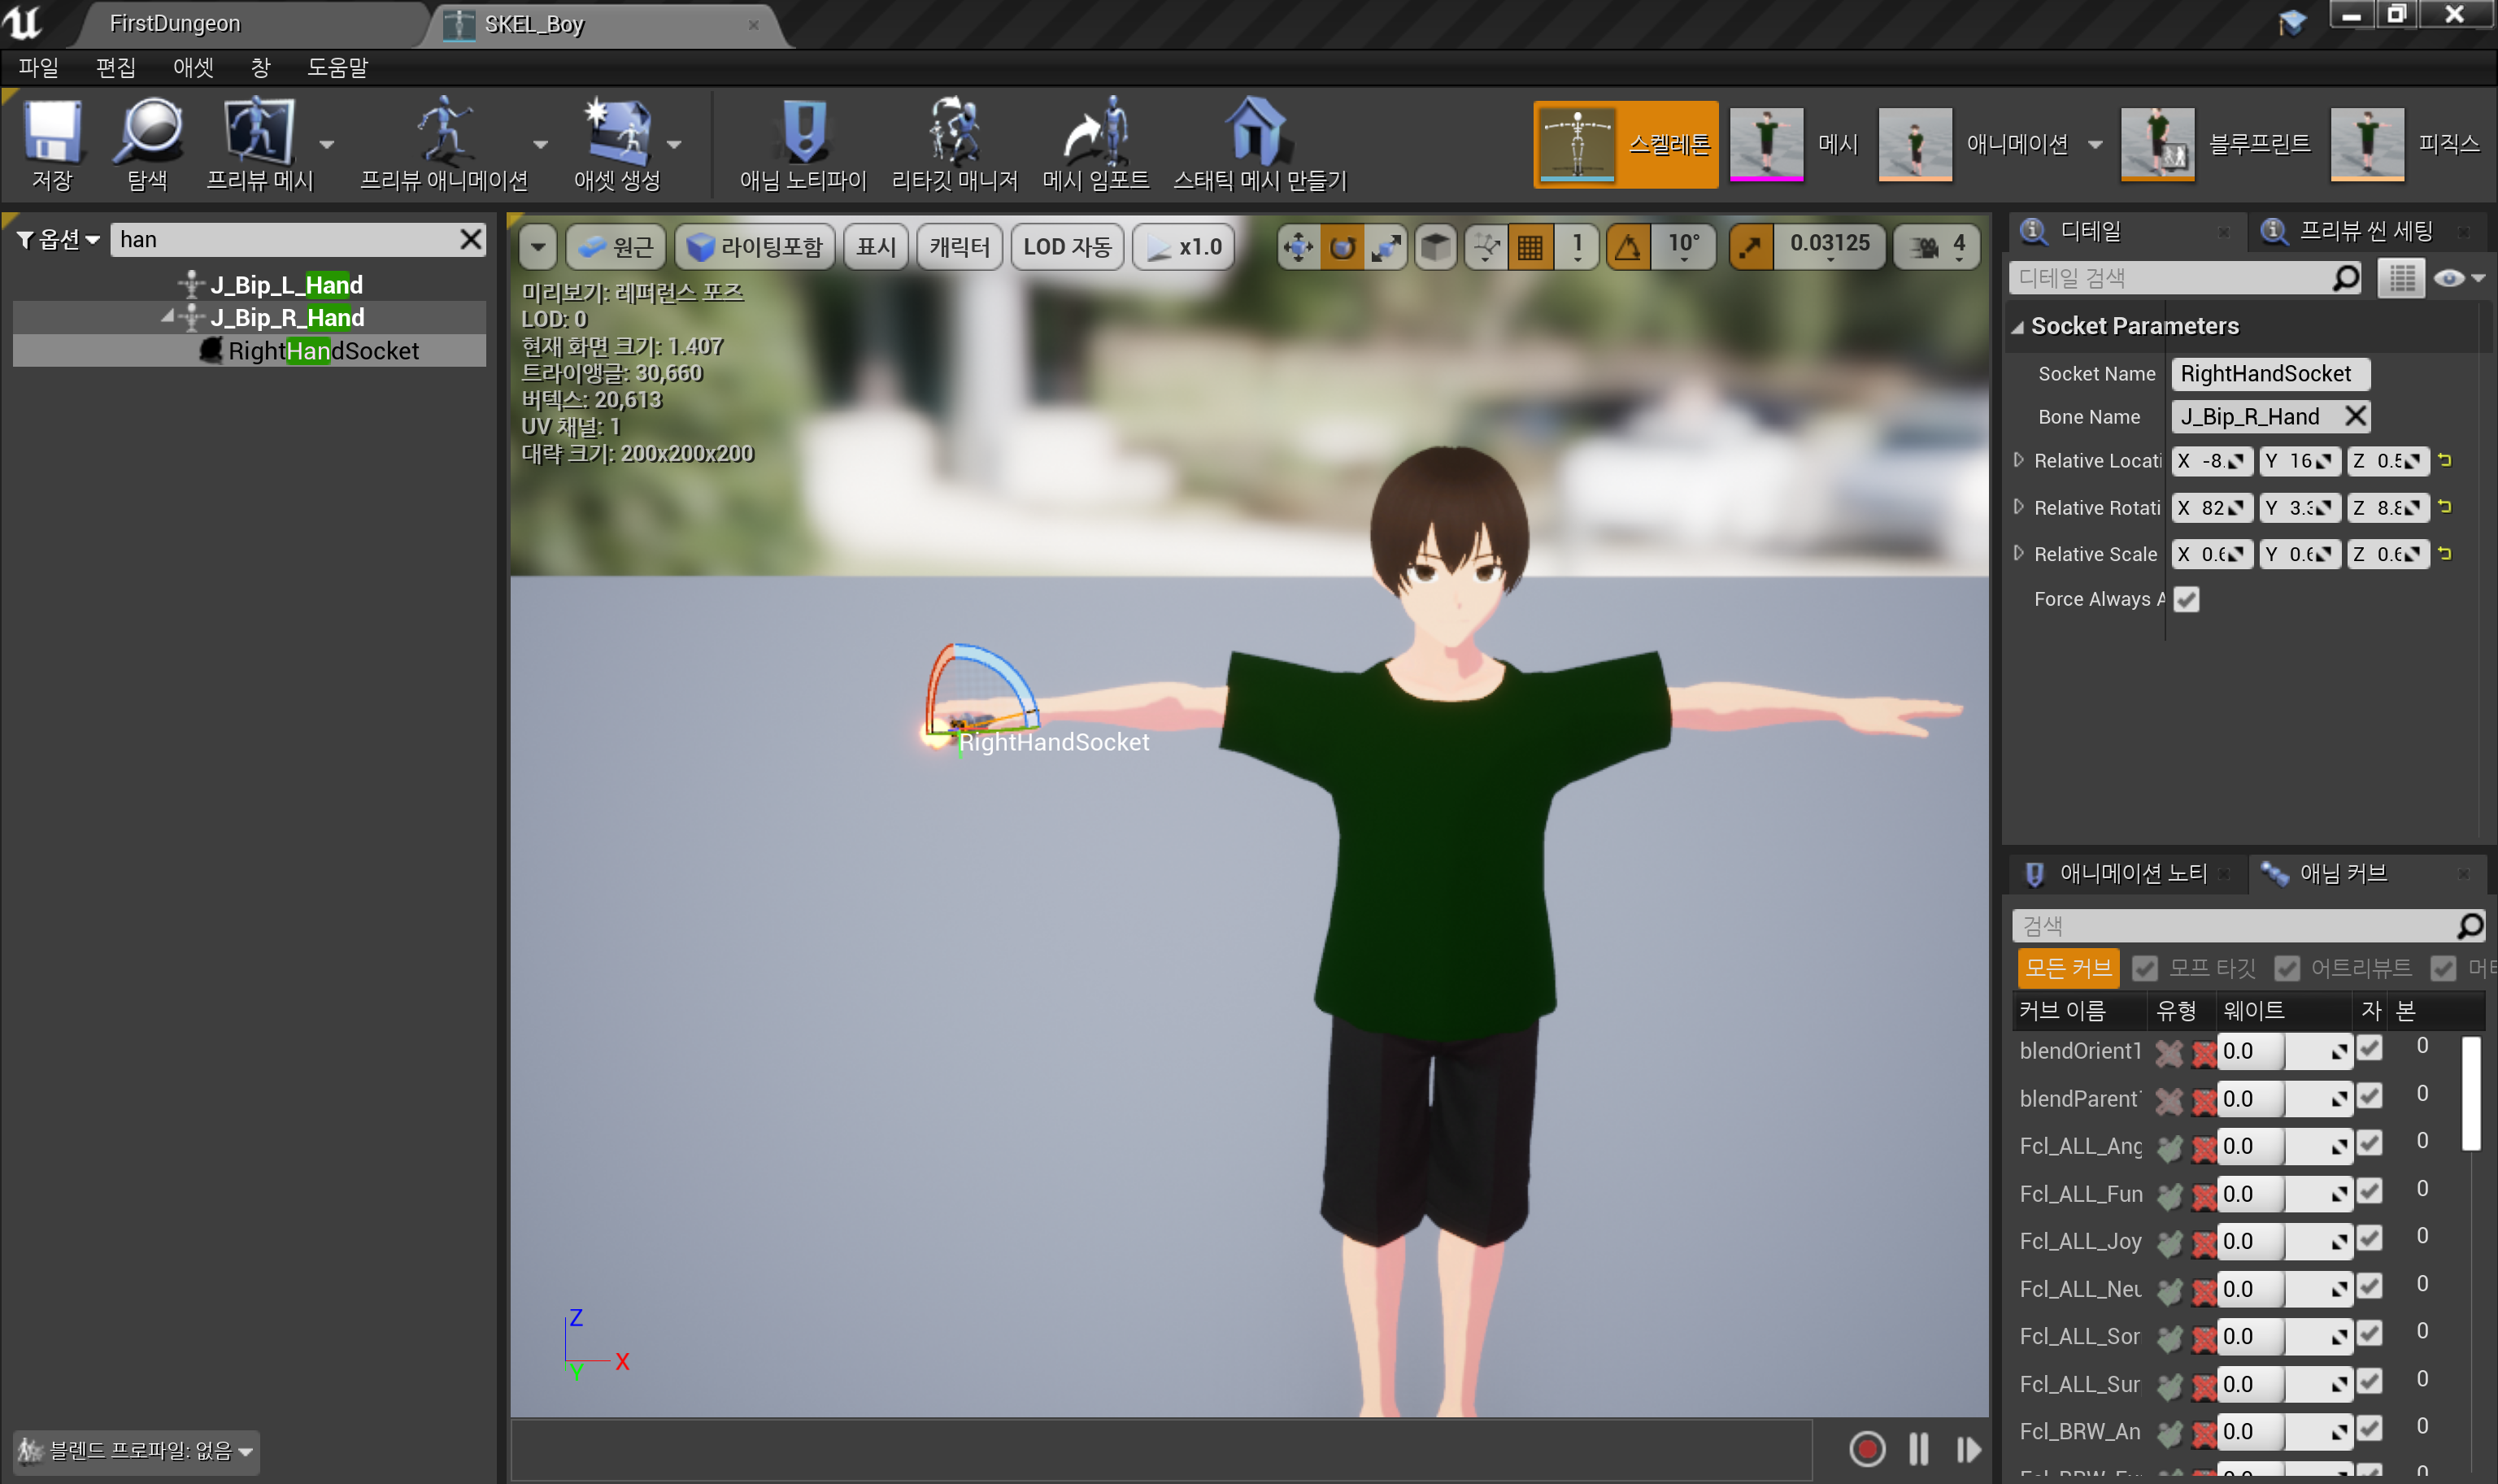This screenshot has height=1484, width=2498.
Task: Open the 옵션 filter dropdown in skeleton tree
Action: point(59,240)
